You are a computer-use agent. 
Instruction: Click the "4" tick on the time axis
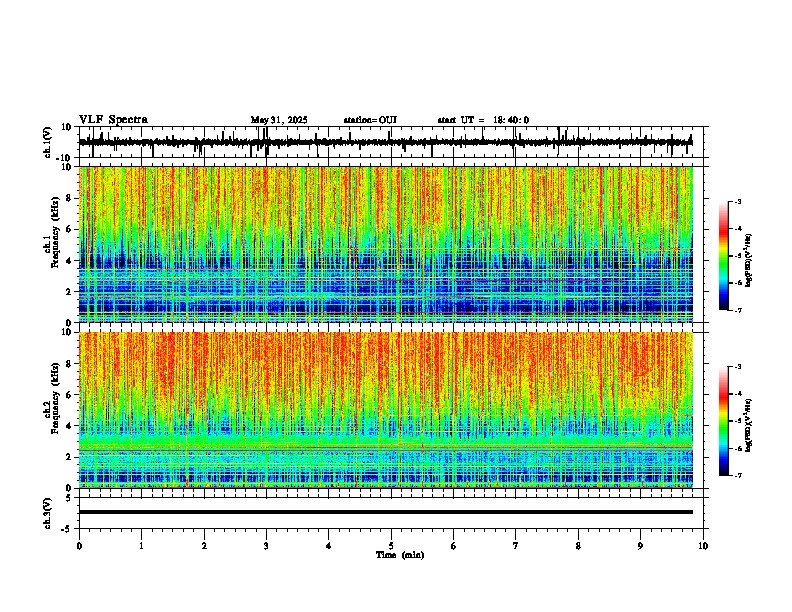(x=328, y=546)
